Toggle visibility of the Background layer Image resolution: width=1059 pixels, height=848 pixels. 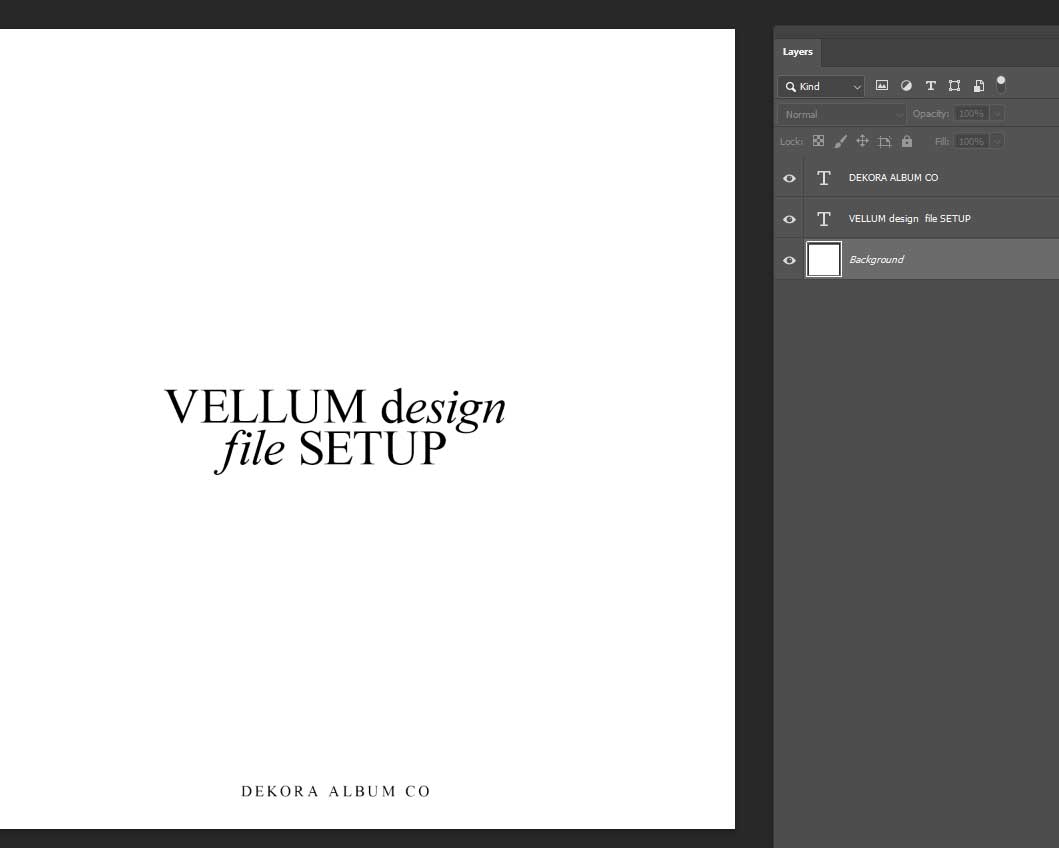pos(789,260)
